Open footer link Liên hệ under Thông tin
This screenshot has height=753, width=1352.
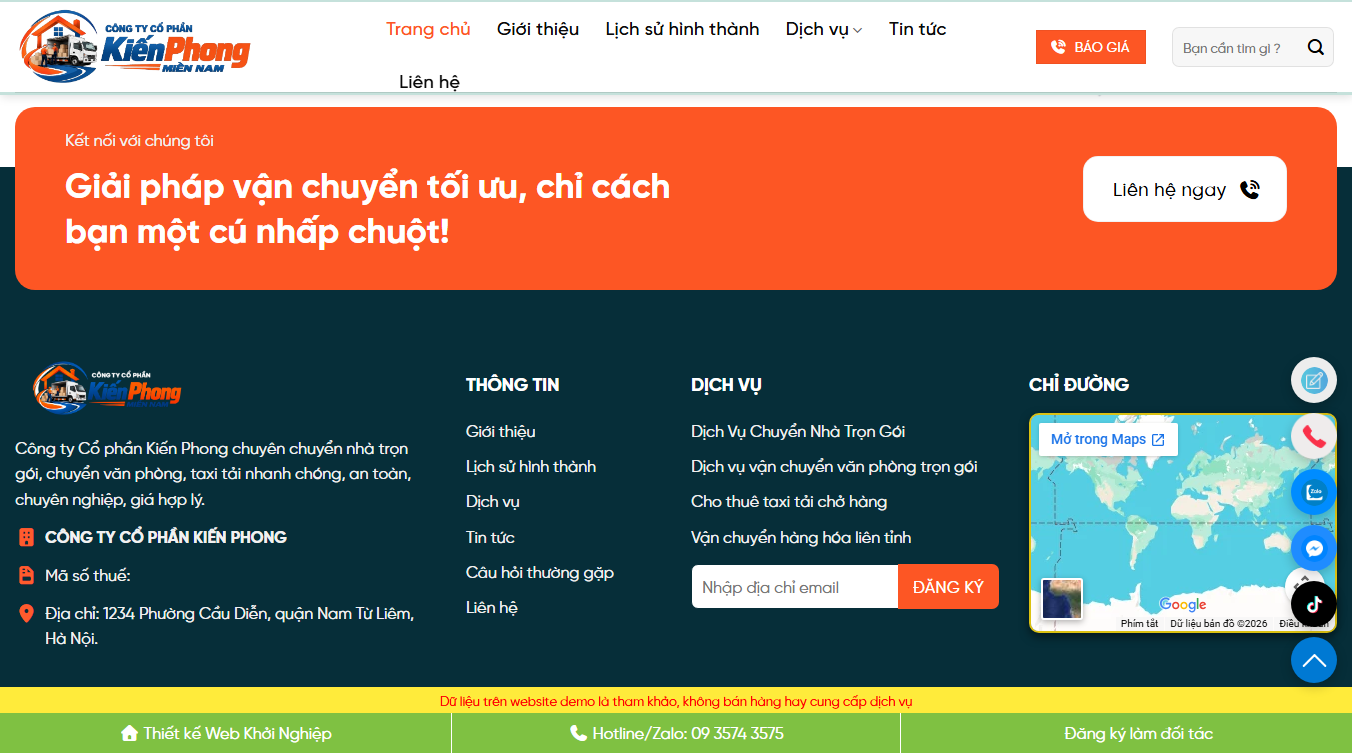tap(492, 608)
